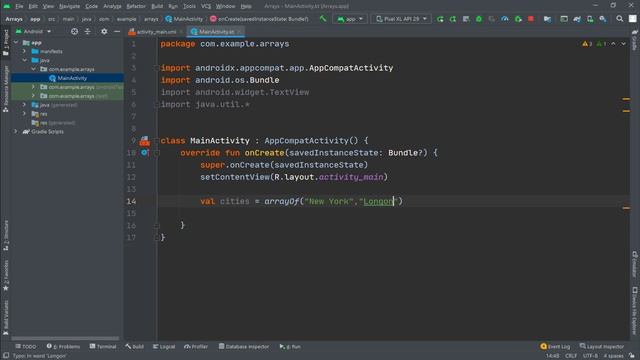Collapse the java folder node
The height and width of the screenshot is (360, 640).
[24, 60]
